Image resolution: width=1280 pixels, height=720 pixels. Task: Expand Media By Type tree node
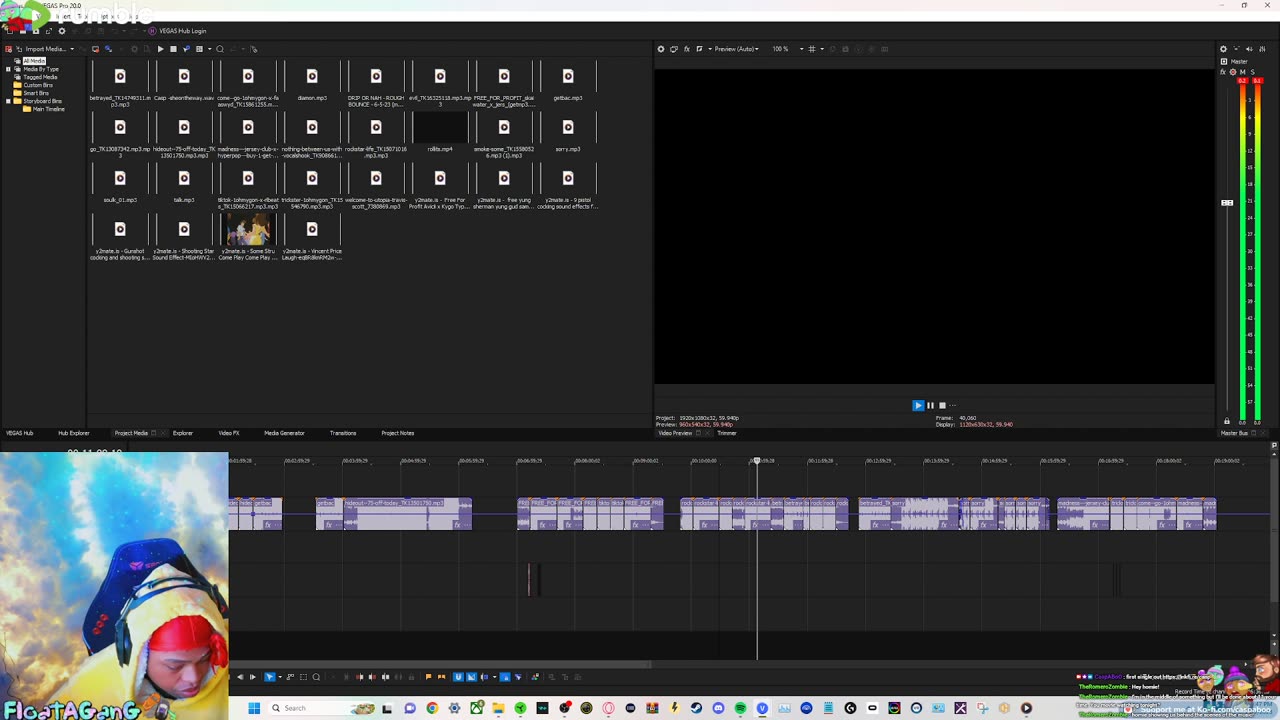9,69
